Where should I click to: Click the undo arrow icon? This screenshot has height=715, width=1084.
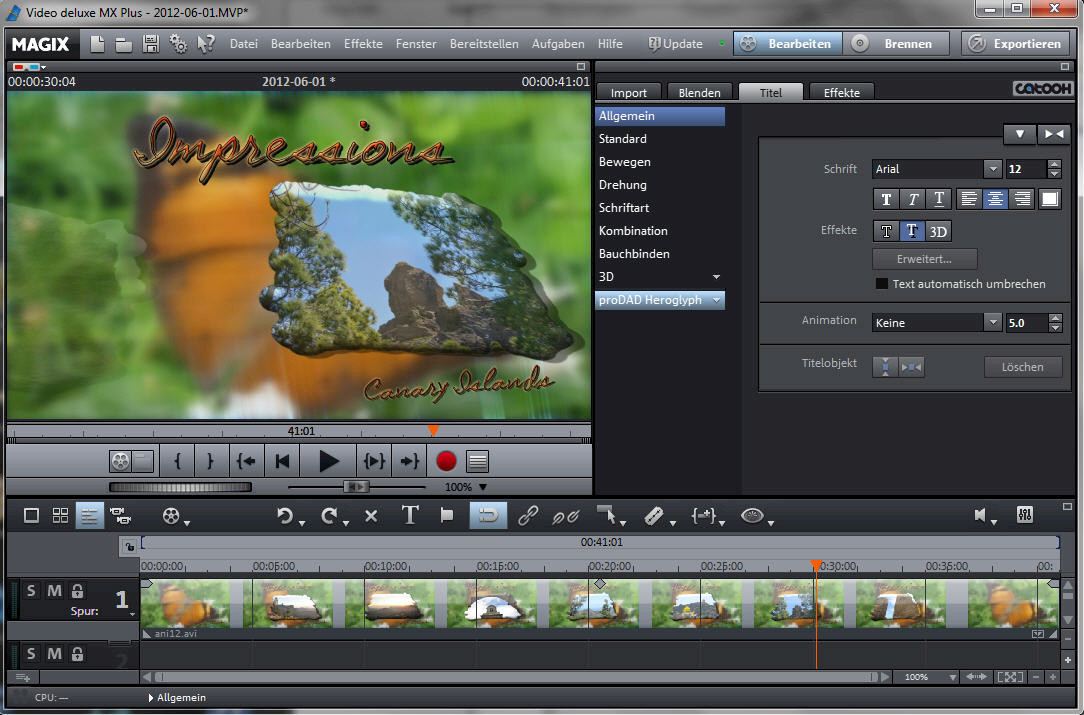click(x=285, y=515)
